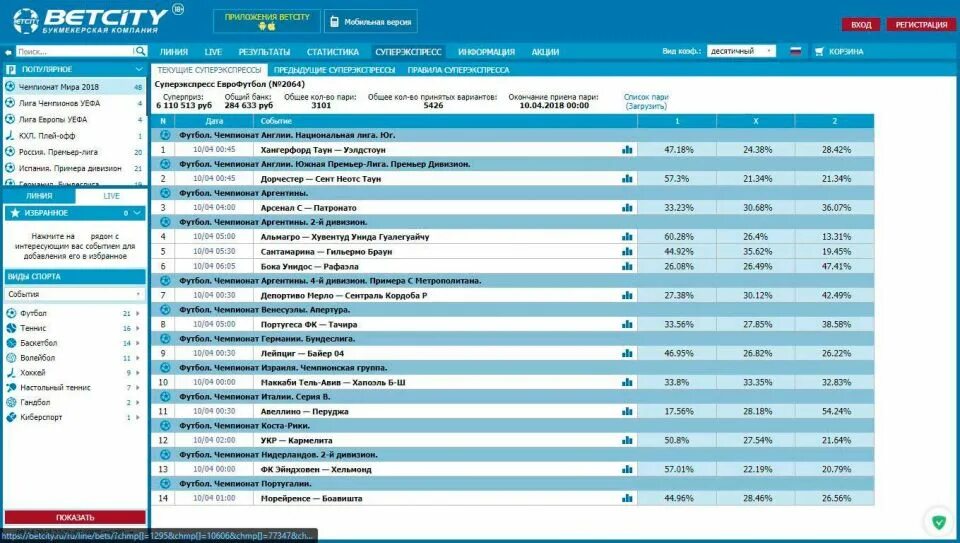Open the Мобильная версия button
The image size is (960, 543).
click(370, 21)
